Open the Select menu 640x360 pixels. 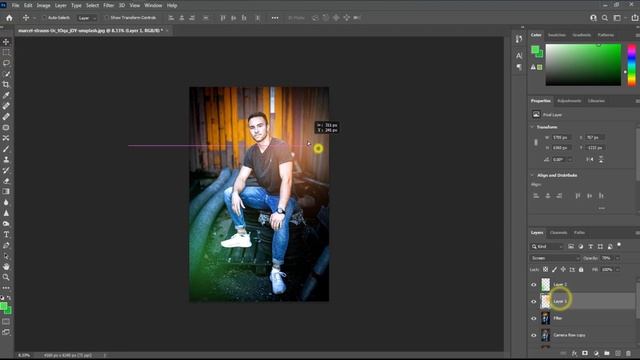[x=92, y=5]
